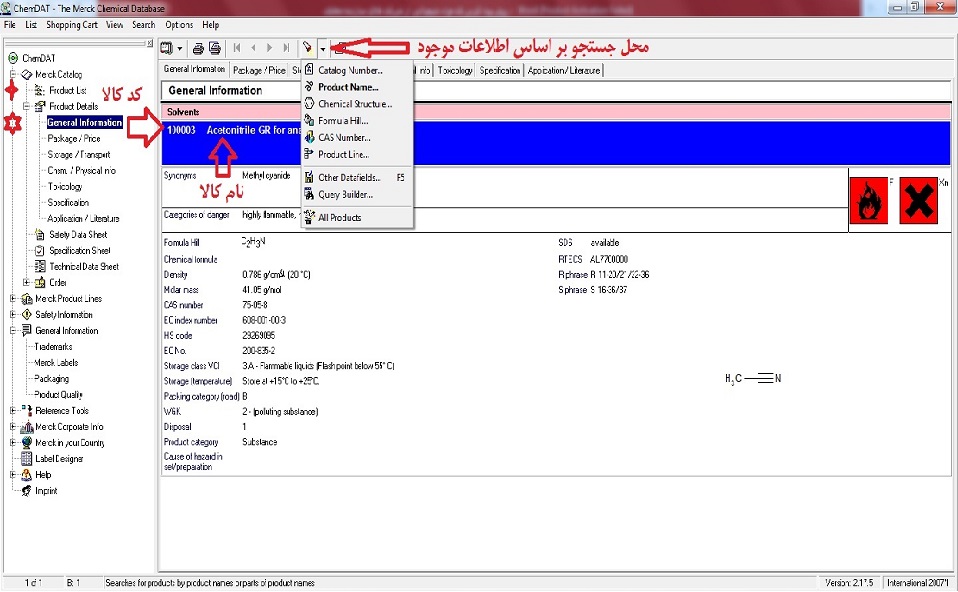Select Product Quality in the tree
This screenshot has height=592, width=958.
coord(58,395)
